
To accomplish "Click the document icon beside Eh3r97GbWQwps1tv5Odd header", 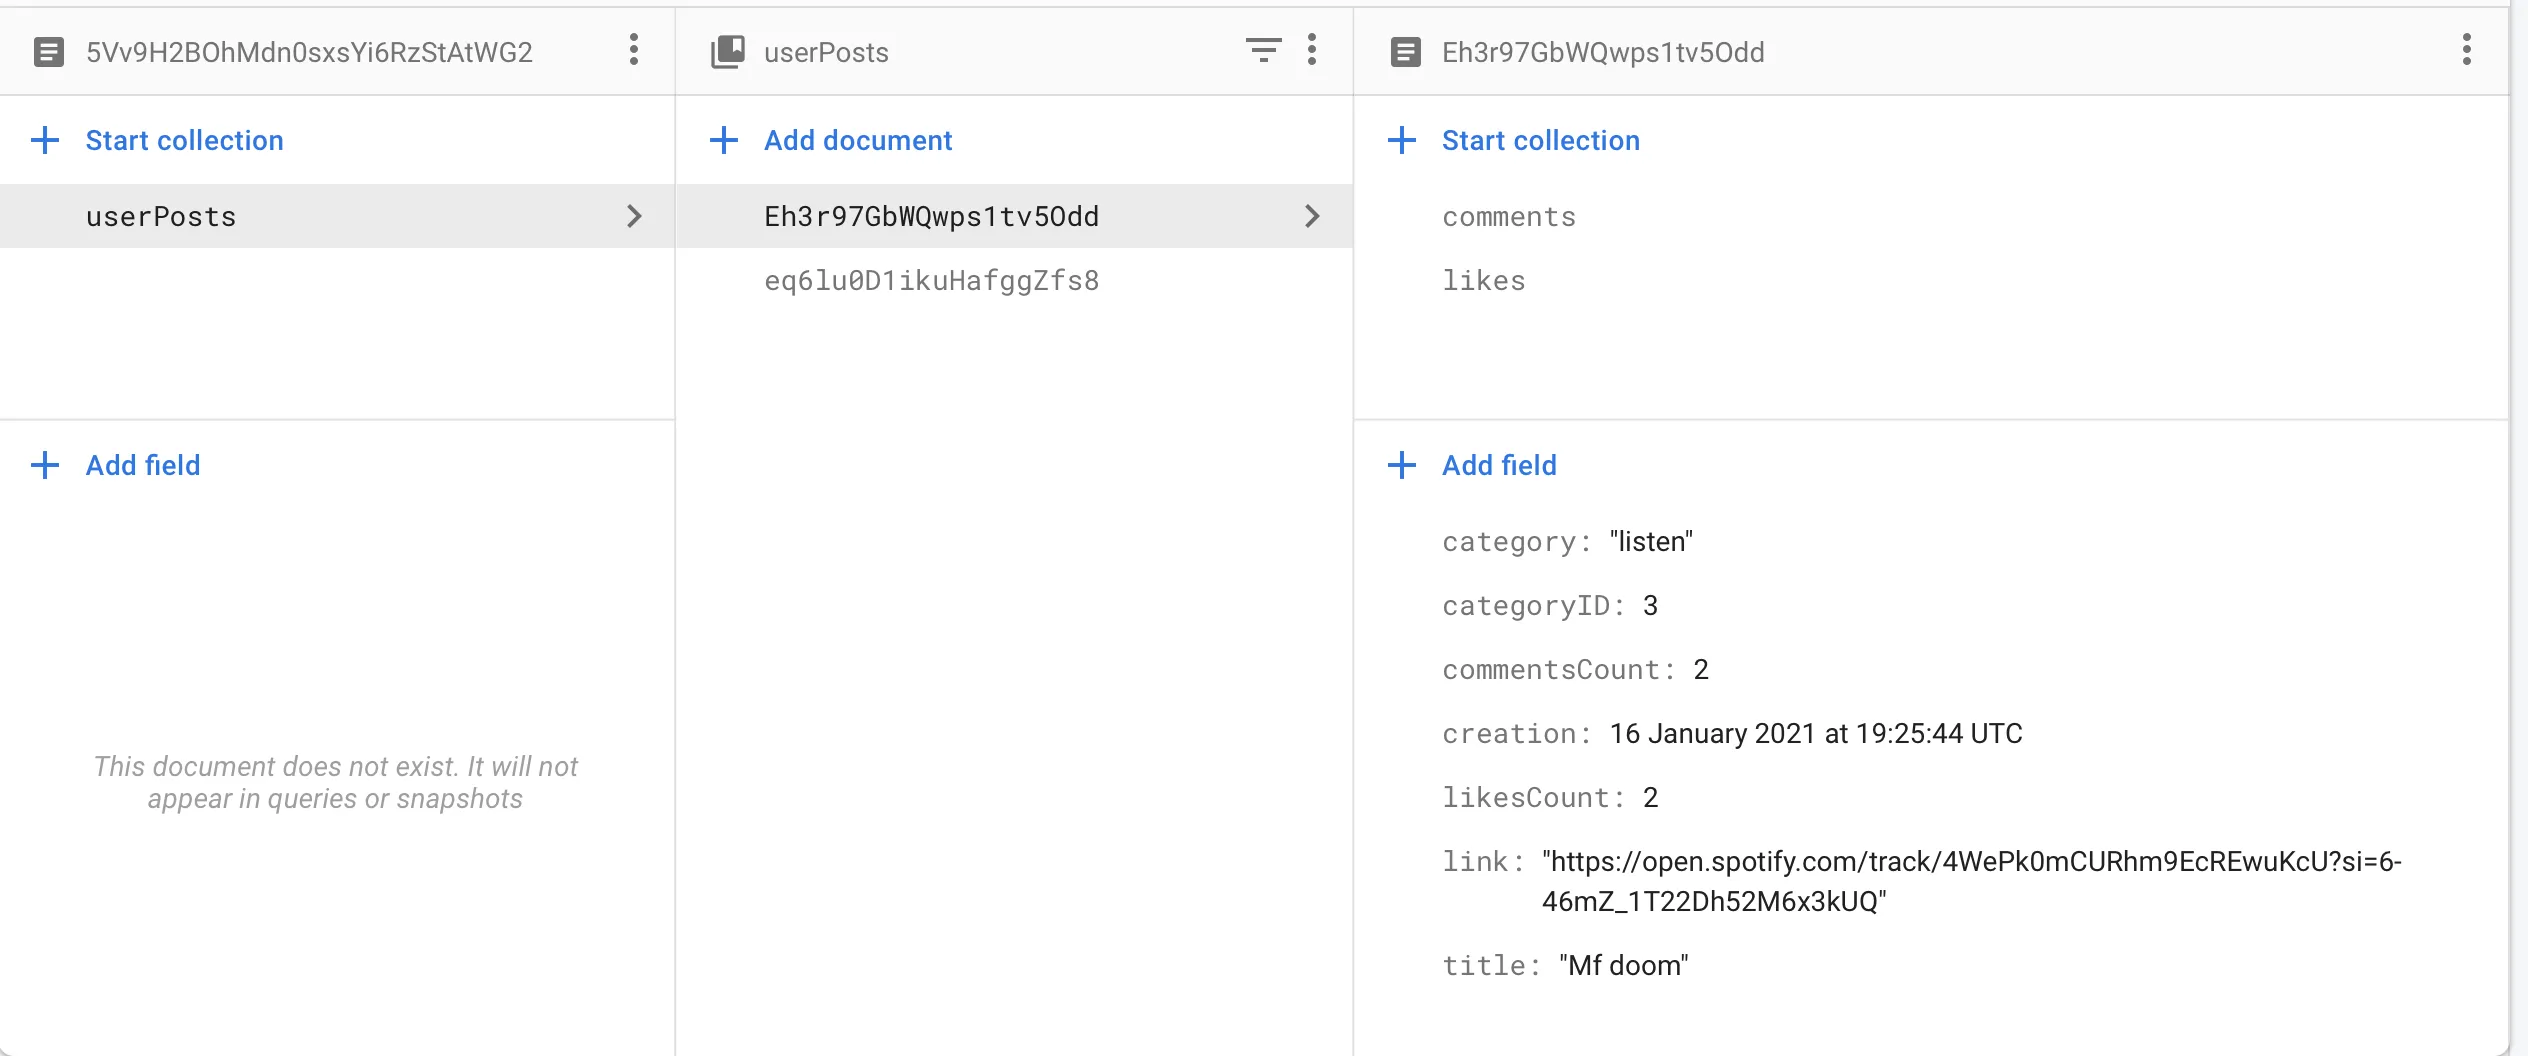I will pos(1405,52).
